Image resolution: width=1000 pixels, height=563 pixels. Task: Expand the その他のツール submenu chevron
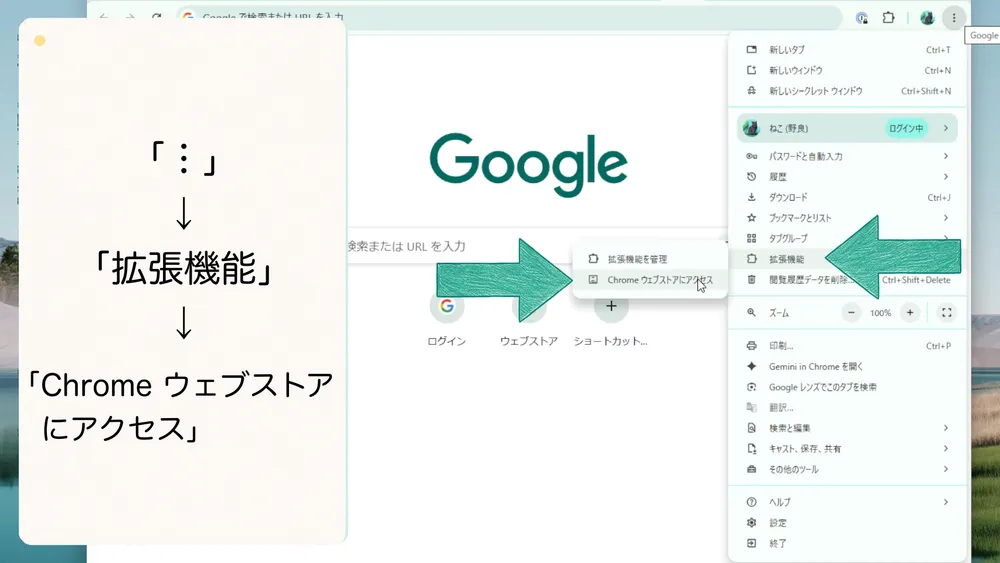tap(946, 469)
